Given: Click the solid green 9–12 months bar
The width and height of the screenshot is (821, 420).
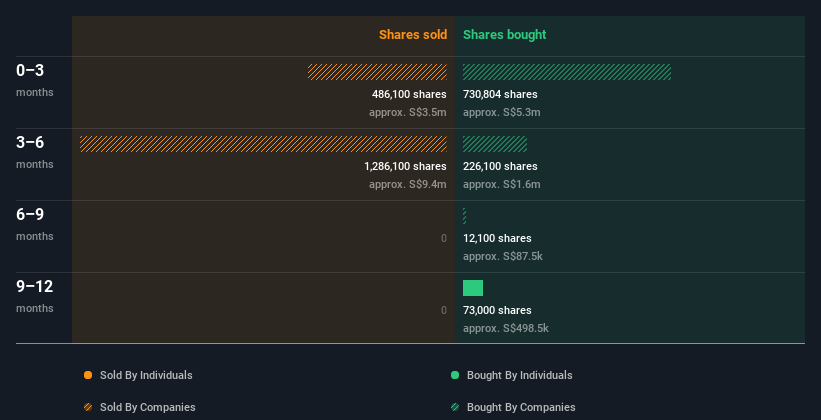Looking at the screenshot, I should 473,288.
